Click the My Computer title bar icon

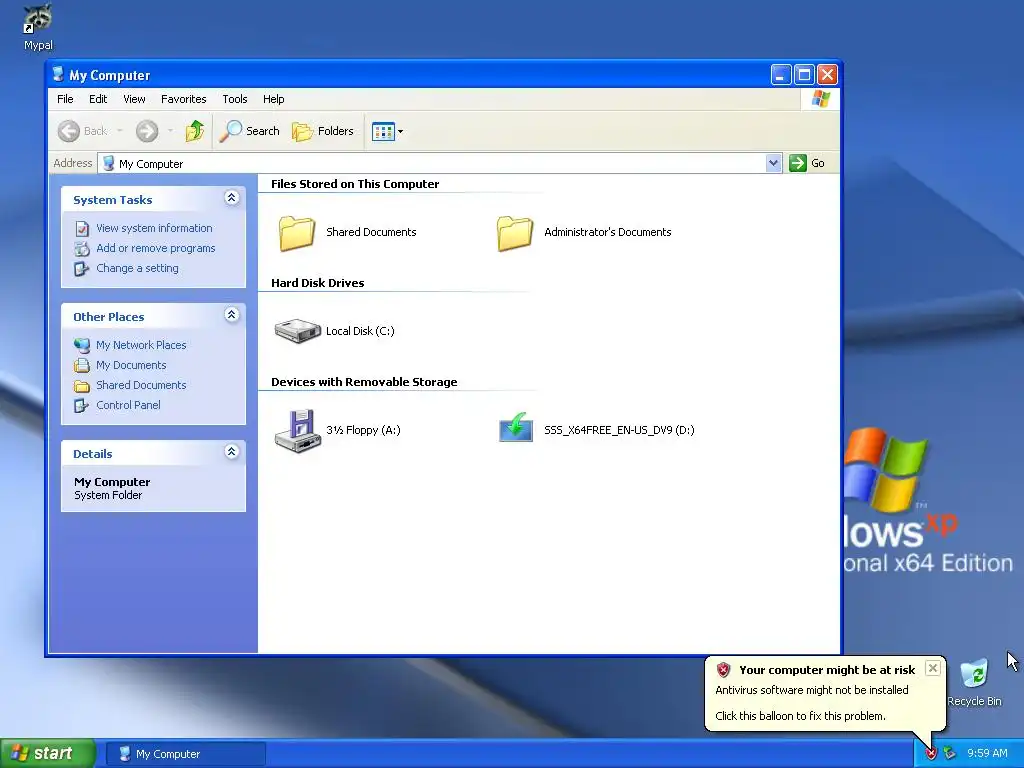pos(59,74)
